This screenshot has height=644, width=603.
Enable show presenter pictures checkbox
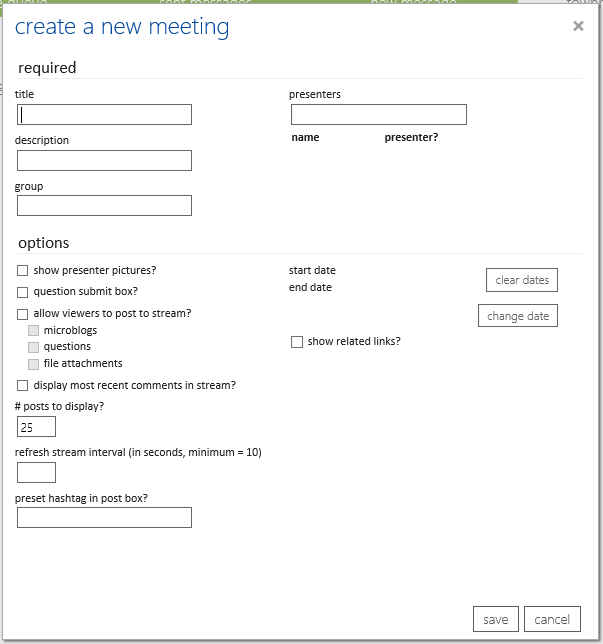[x=23, y=271]
